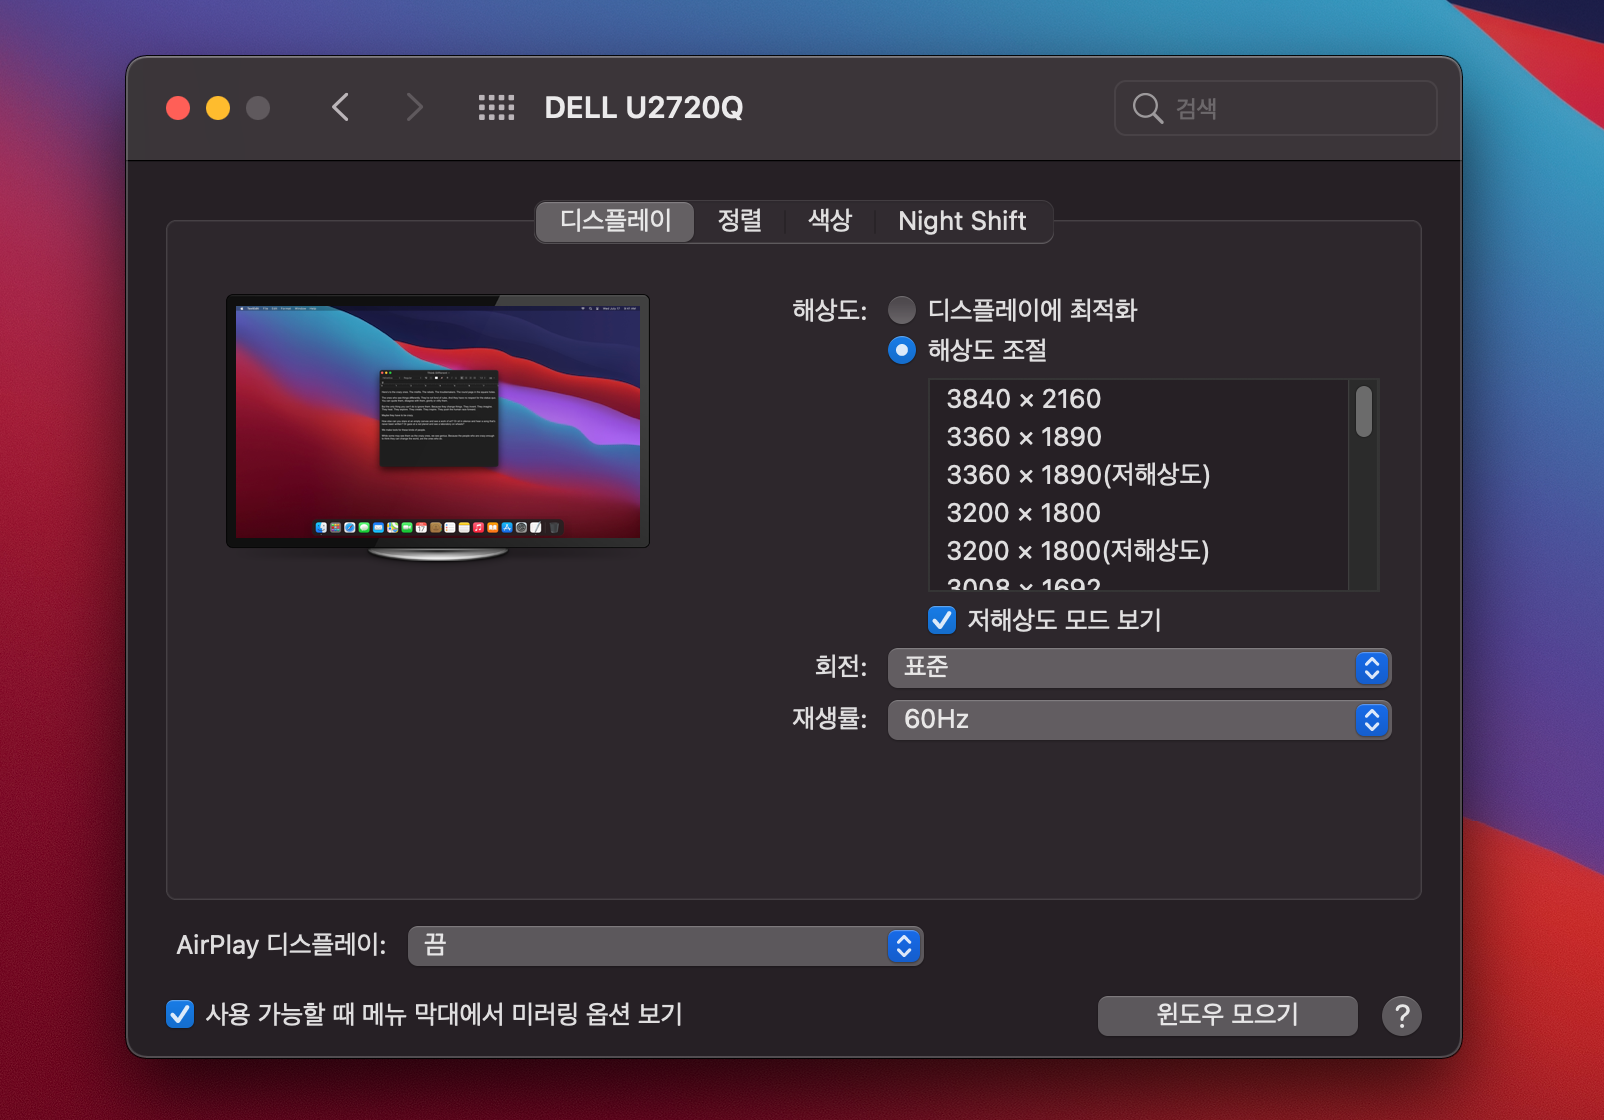This screenshot has height=1120, width=1604.
Task: Choose 3200 × 1800(저해상도) resolution
Action: point(1138,551)
